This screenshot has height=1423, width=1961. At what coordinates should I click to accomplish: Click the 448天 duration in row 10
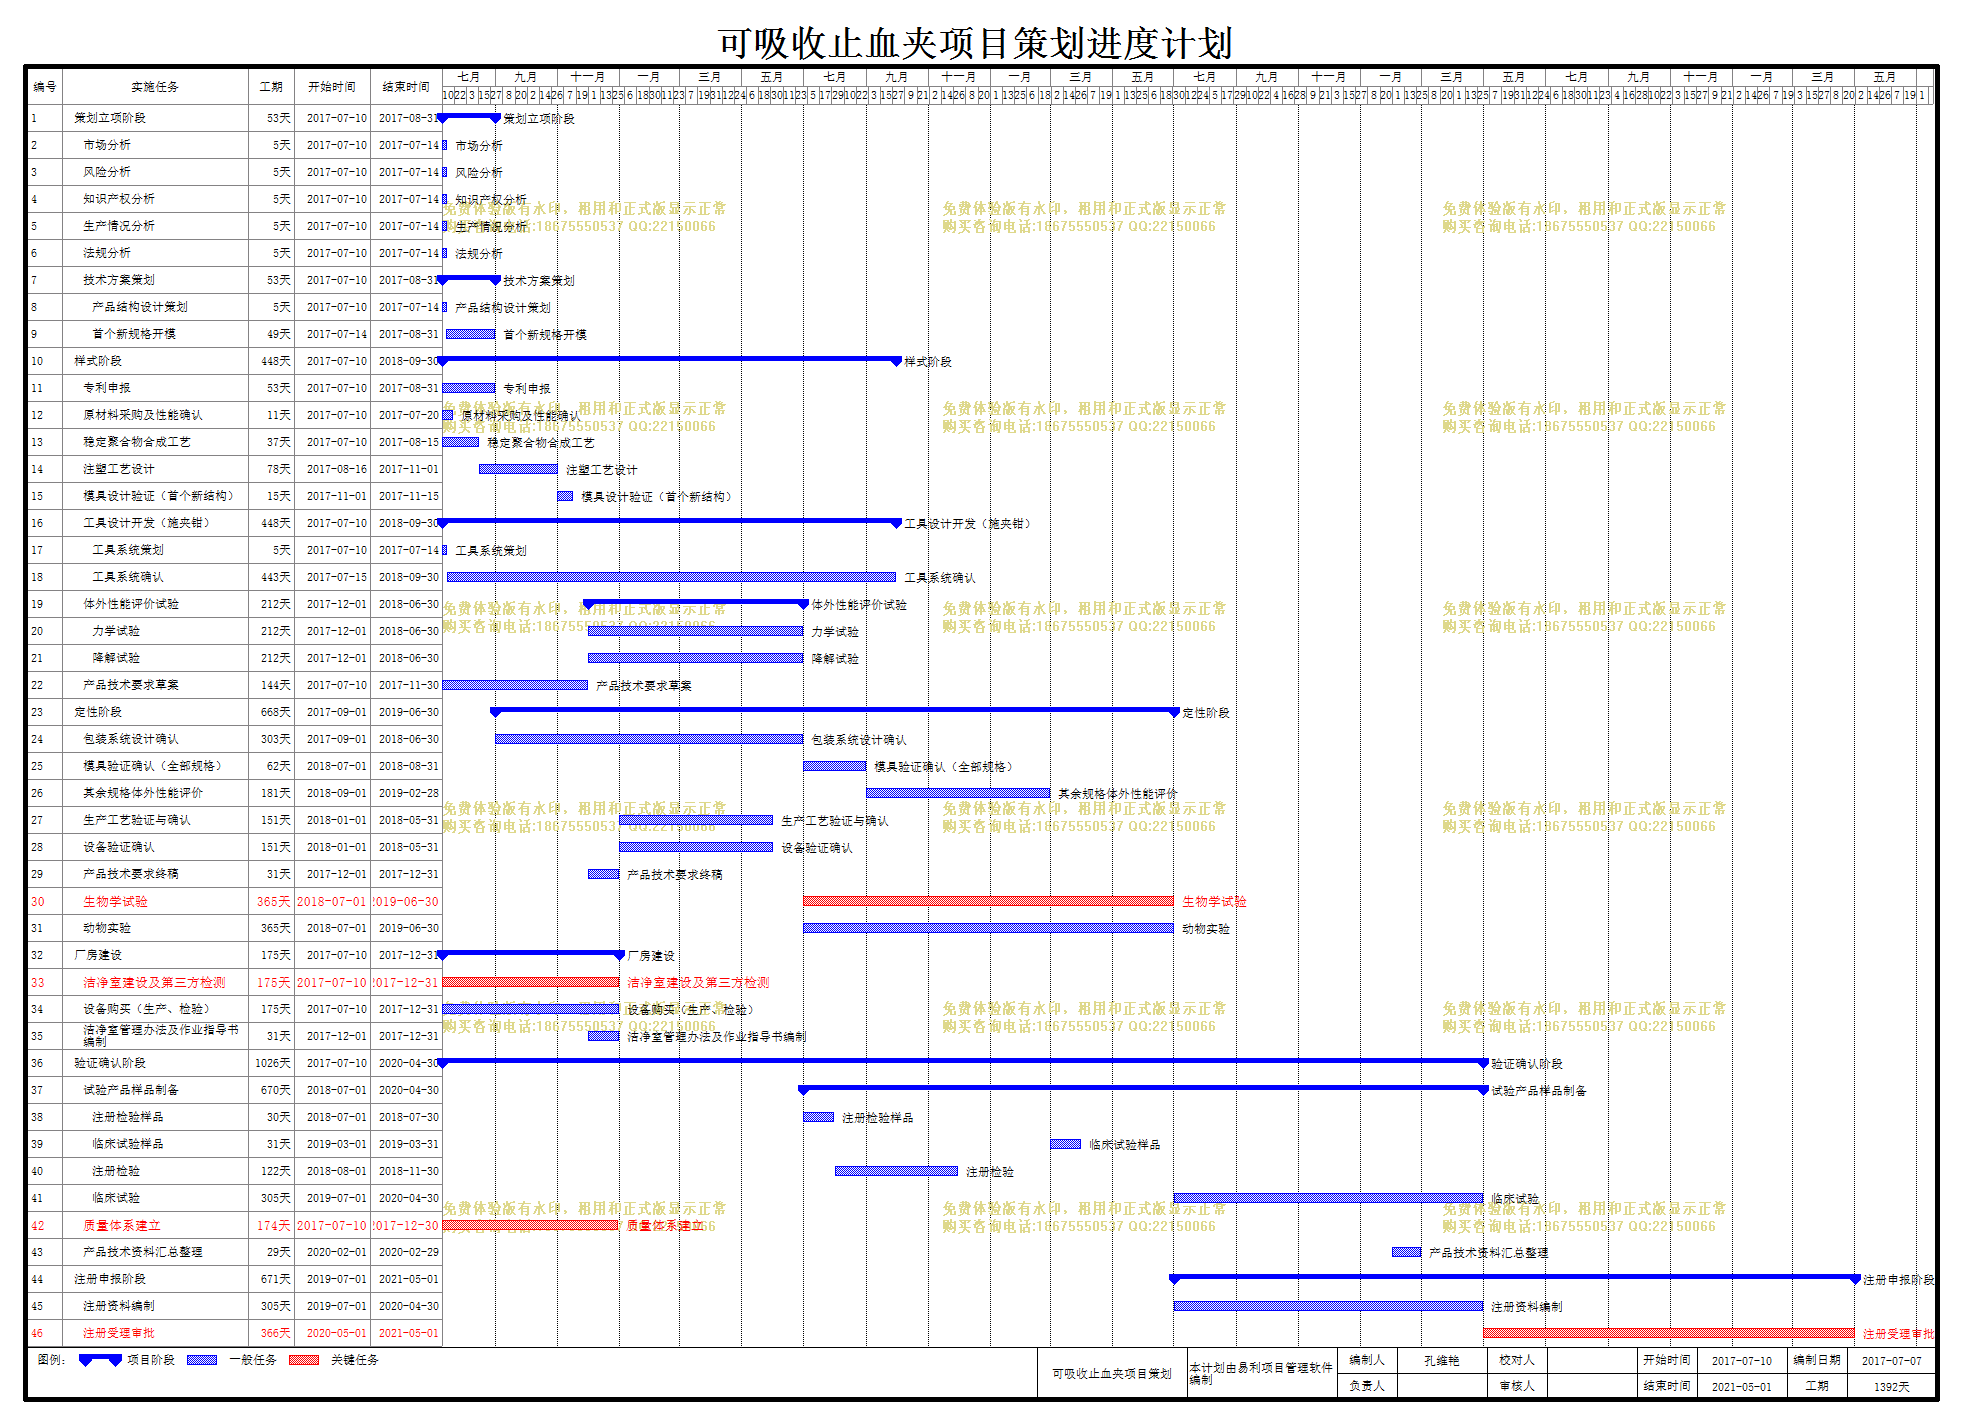point(276,361)
